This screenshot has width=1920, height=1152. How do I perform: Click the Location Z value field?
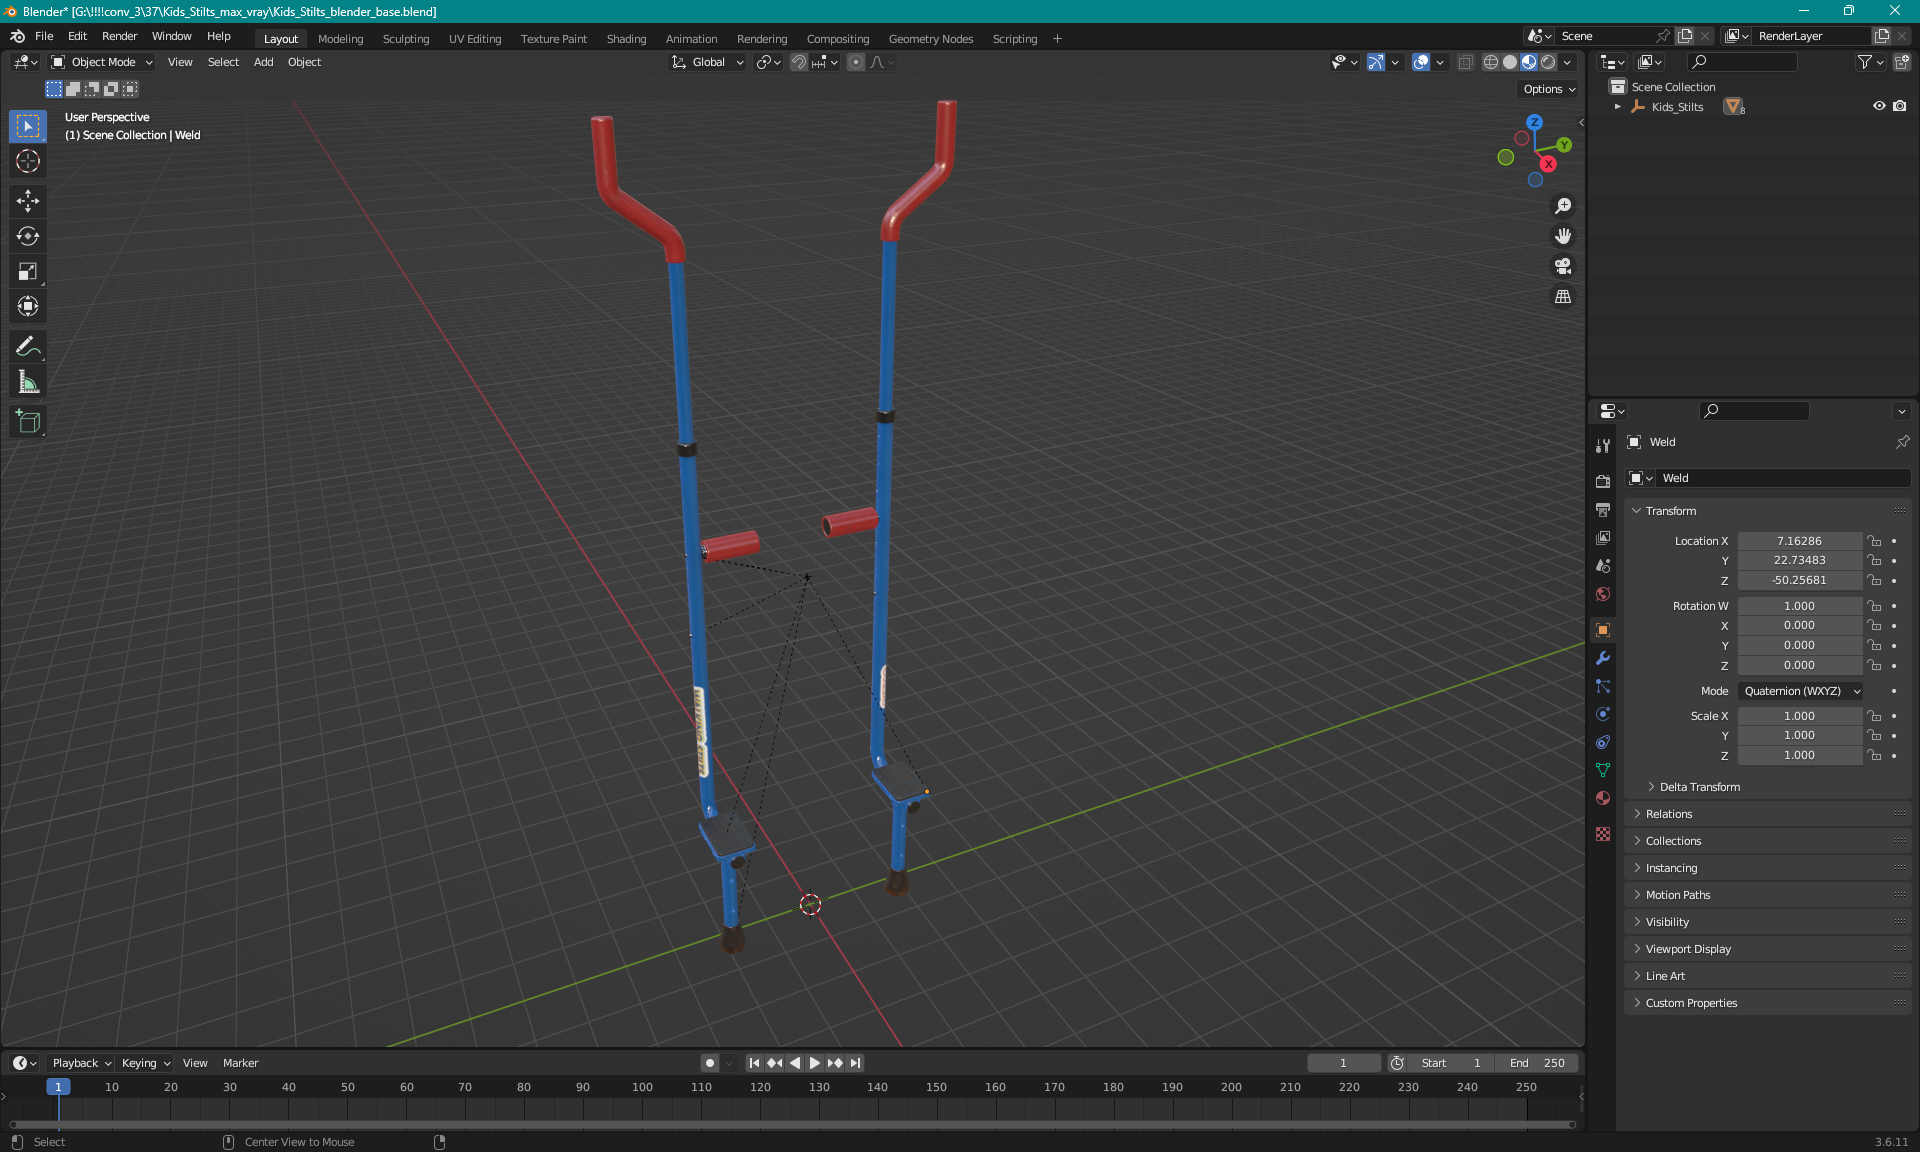coord(1799,580)
